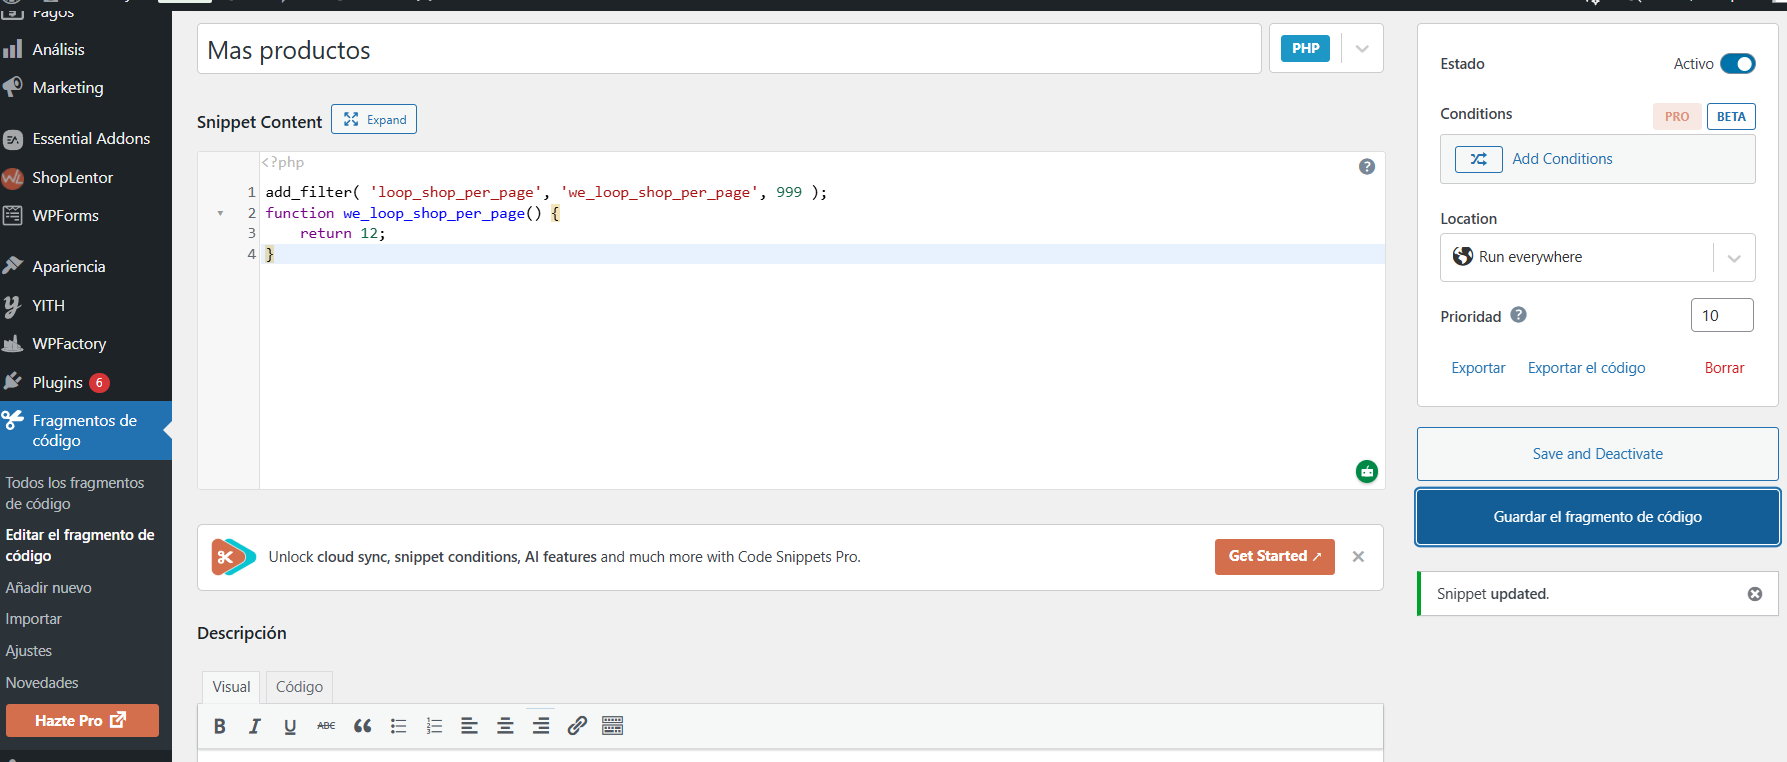
Task: Click the Prioridad number field
Action: pyautogui.click(x=1721, y=316)
